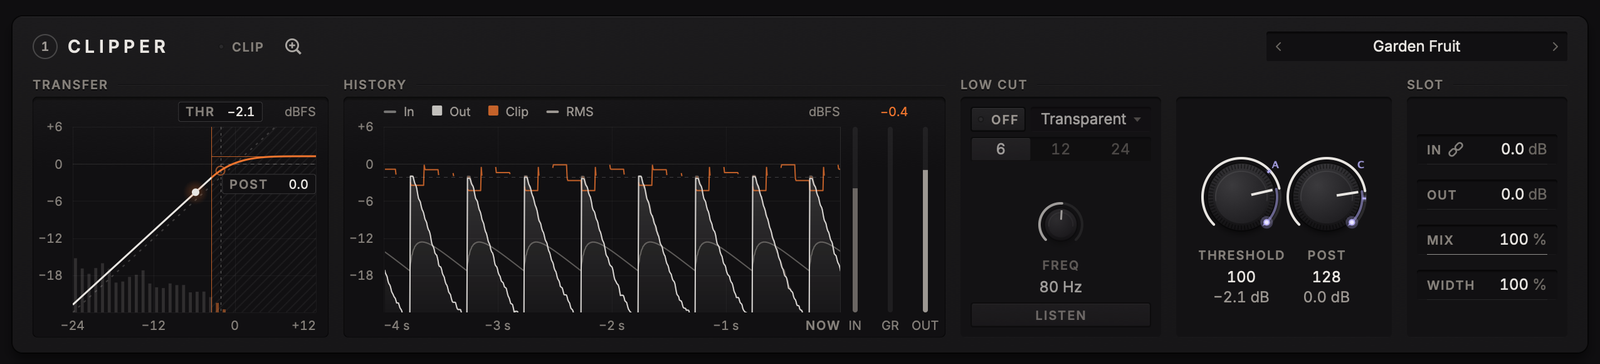Open the Transparent mode dropdown
The width and height of the screenshot is (1600, 364).
click(x=1090, y=119)
